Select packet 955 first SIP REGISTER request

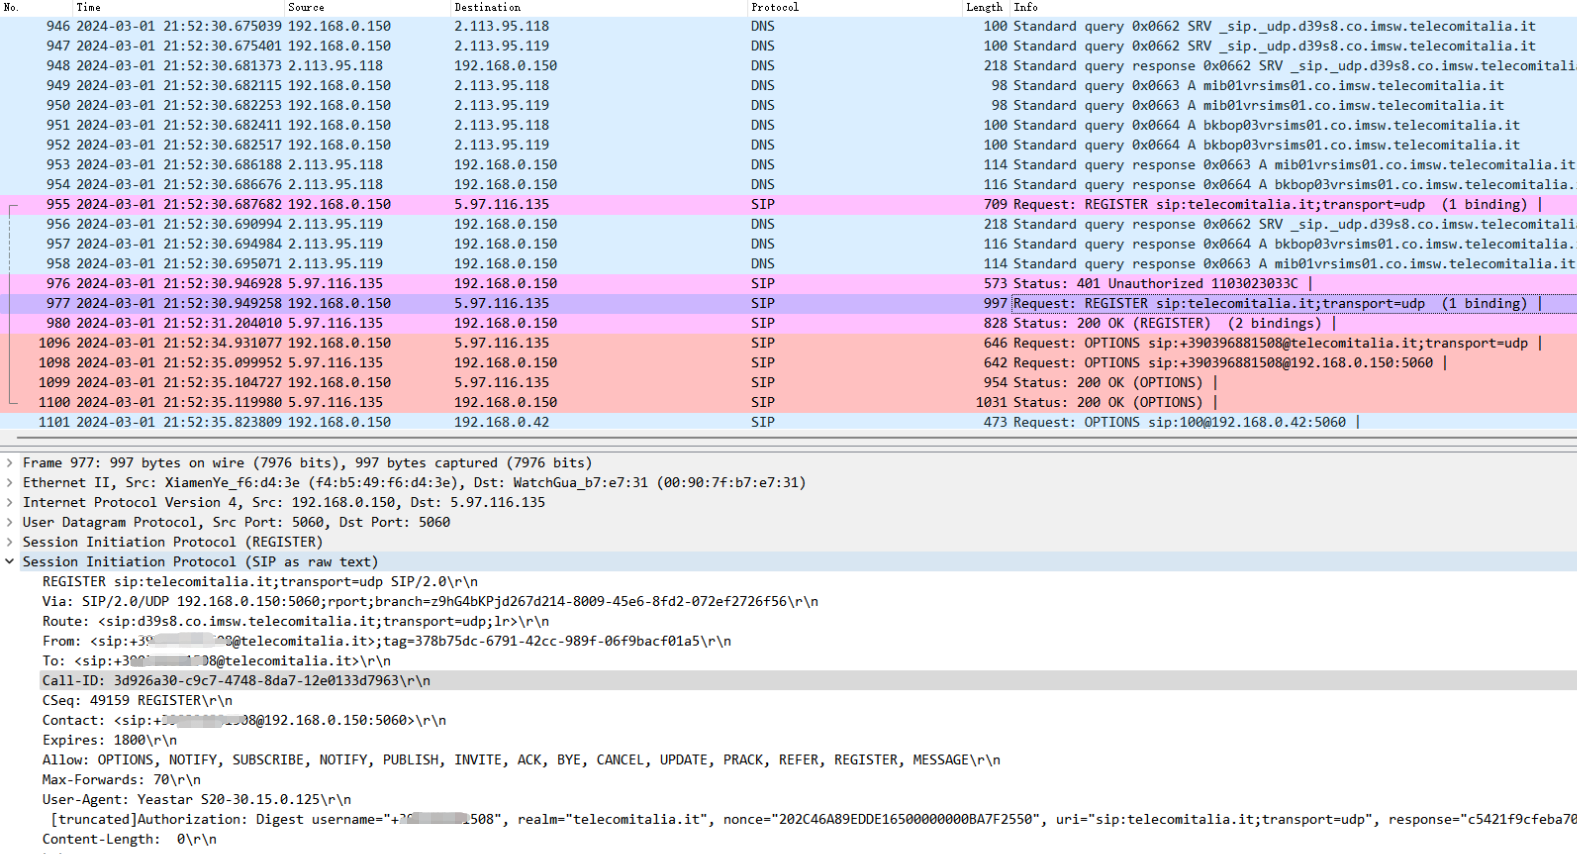pyautogui.click(x=700, y=204)
